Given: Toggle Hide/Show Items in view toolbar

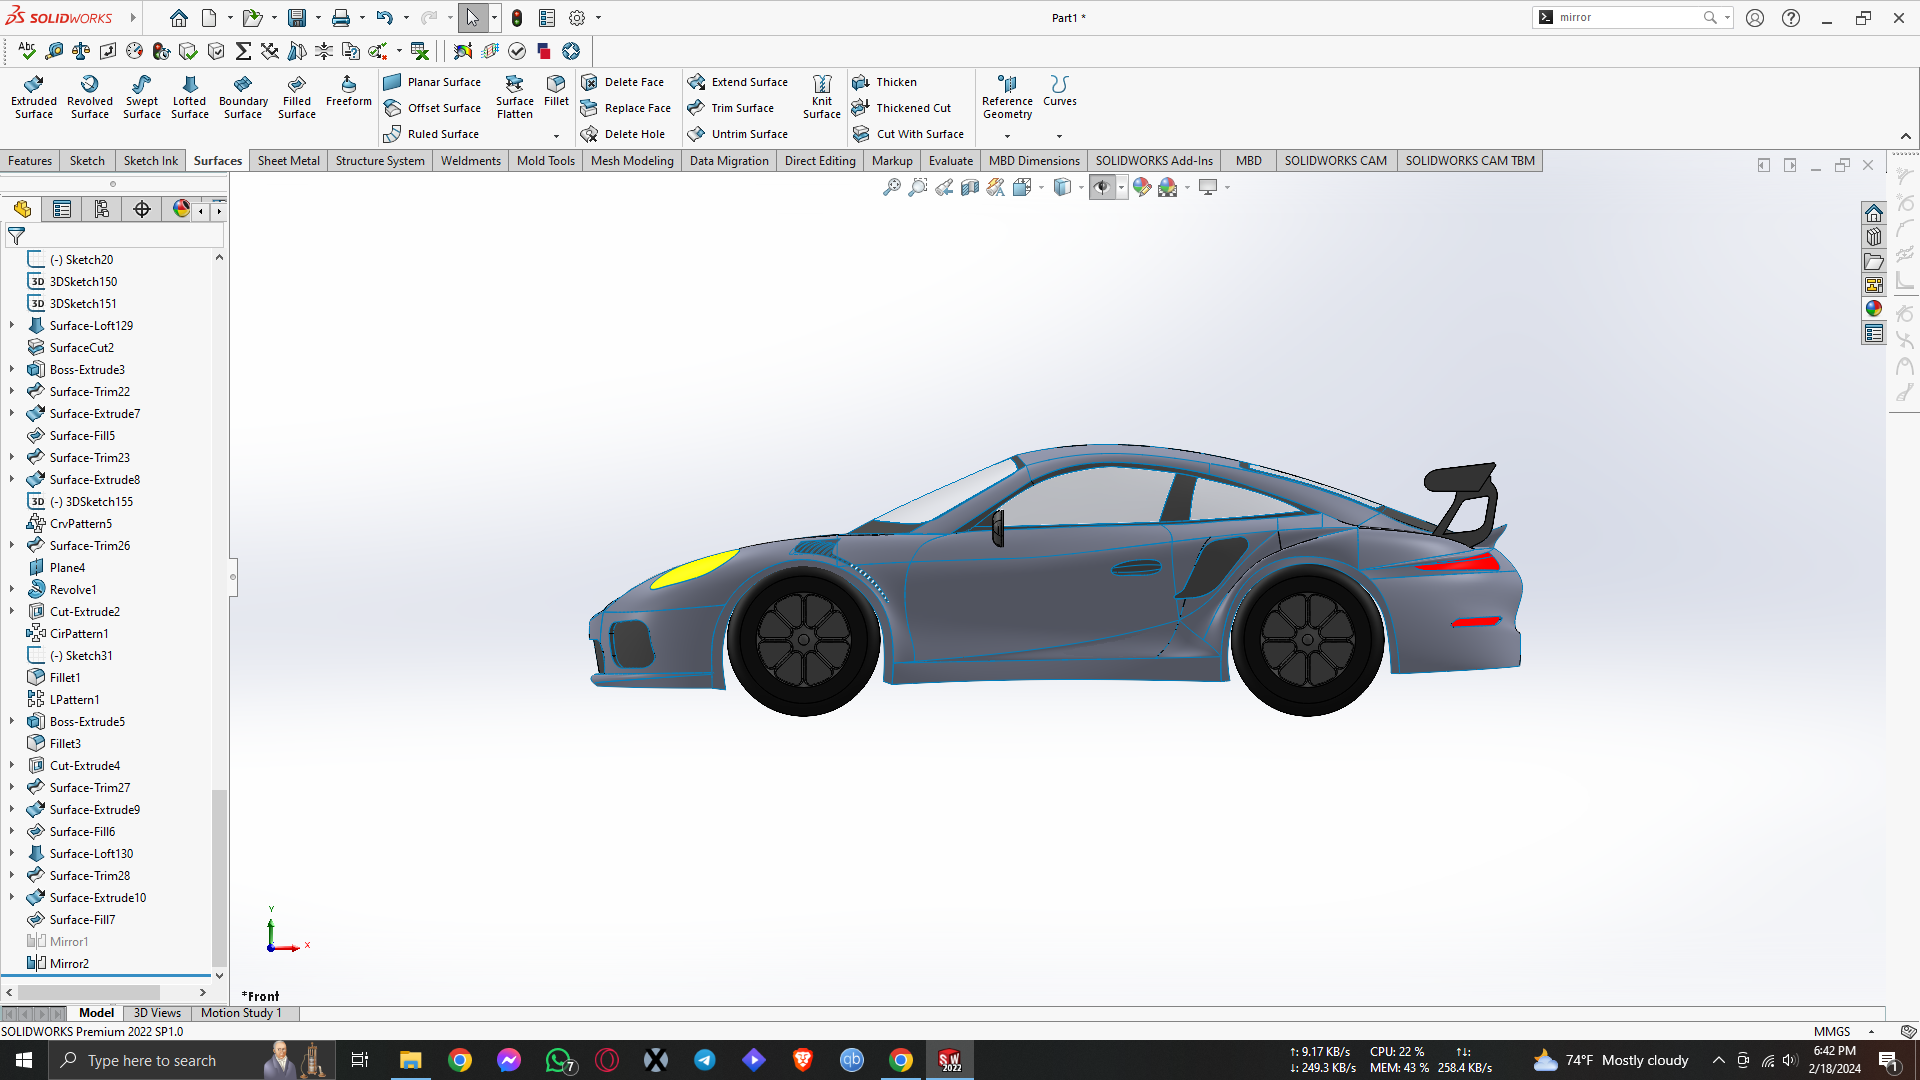Looking at the screenshot, I should 1101,187.
